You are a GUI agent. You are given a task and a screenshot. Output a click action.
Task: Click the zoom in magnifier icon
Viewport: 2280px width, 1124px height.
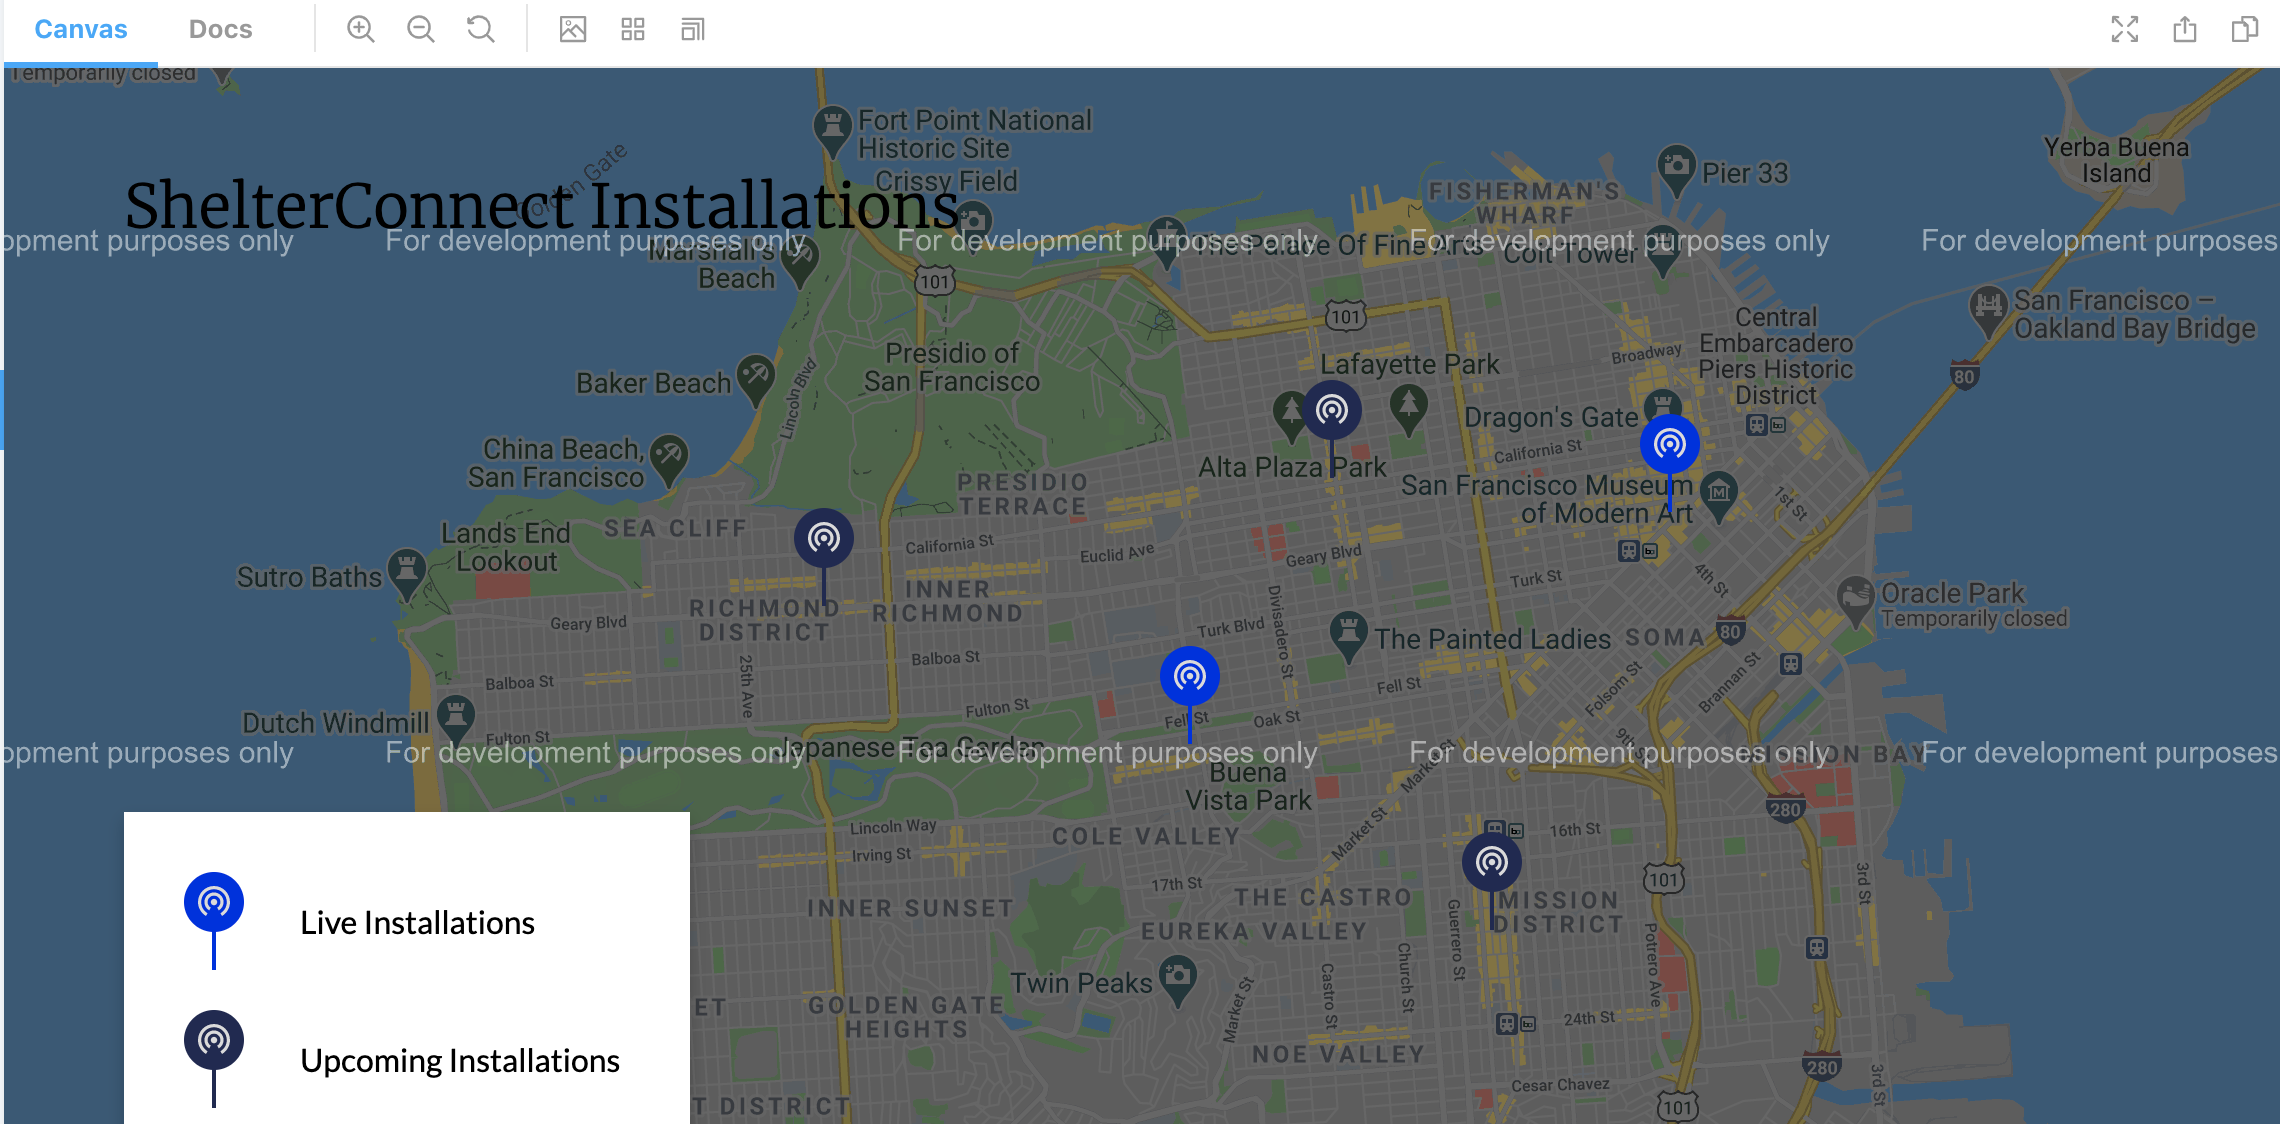[x=360, y=30]
